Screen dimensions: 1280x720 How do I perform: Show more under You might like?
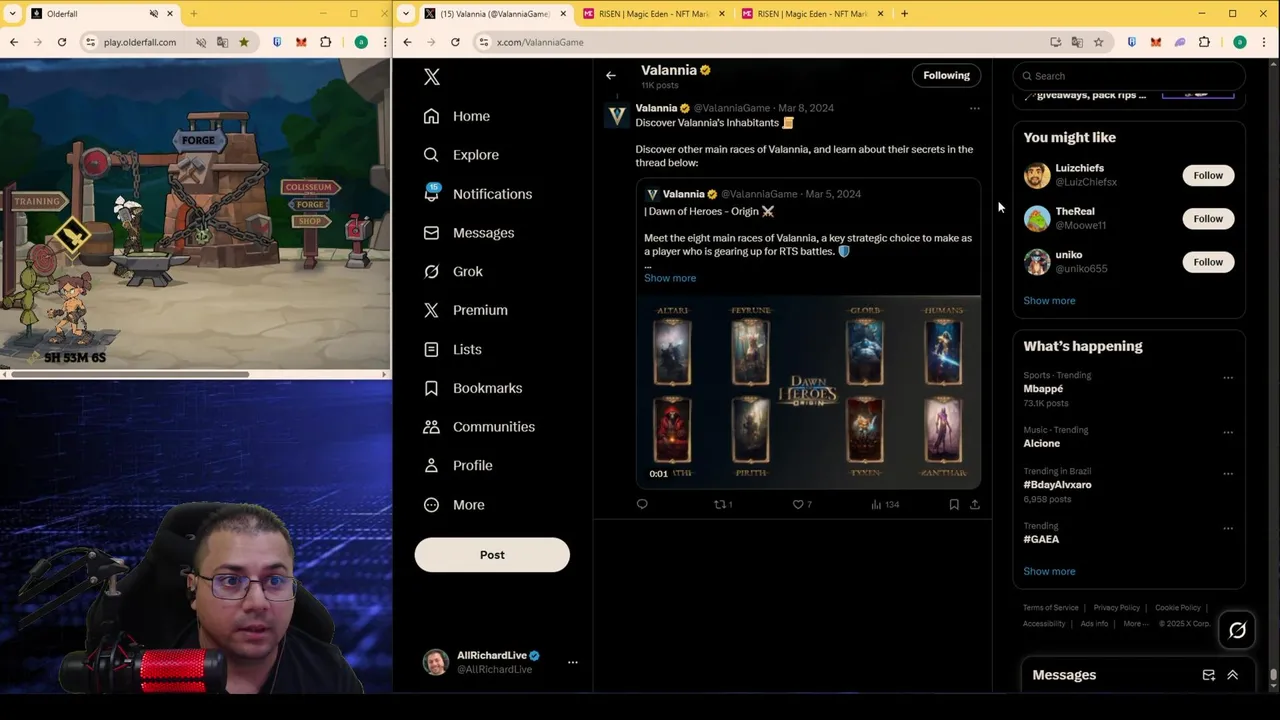tap(1049, 301)
